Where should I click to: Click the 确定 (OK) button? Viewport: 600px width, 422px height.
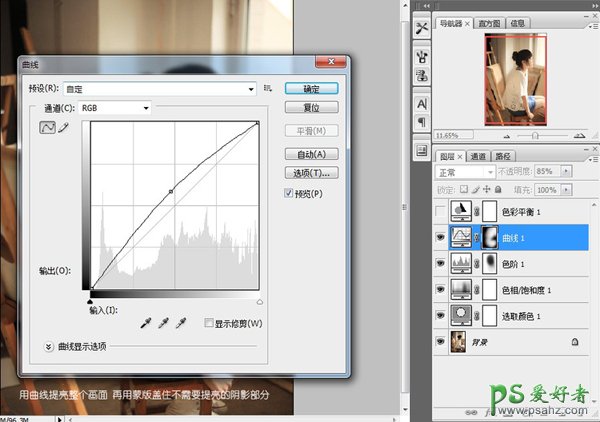311,88
